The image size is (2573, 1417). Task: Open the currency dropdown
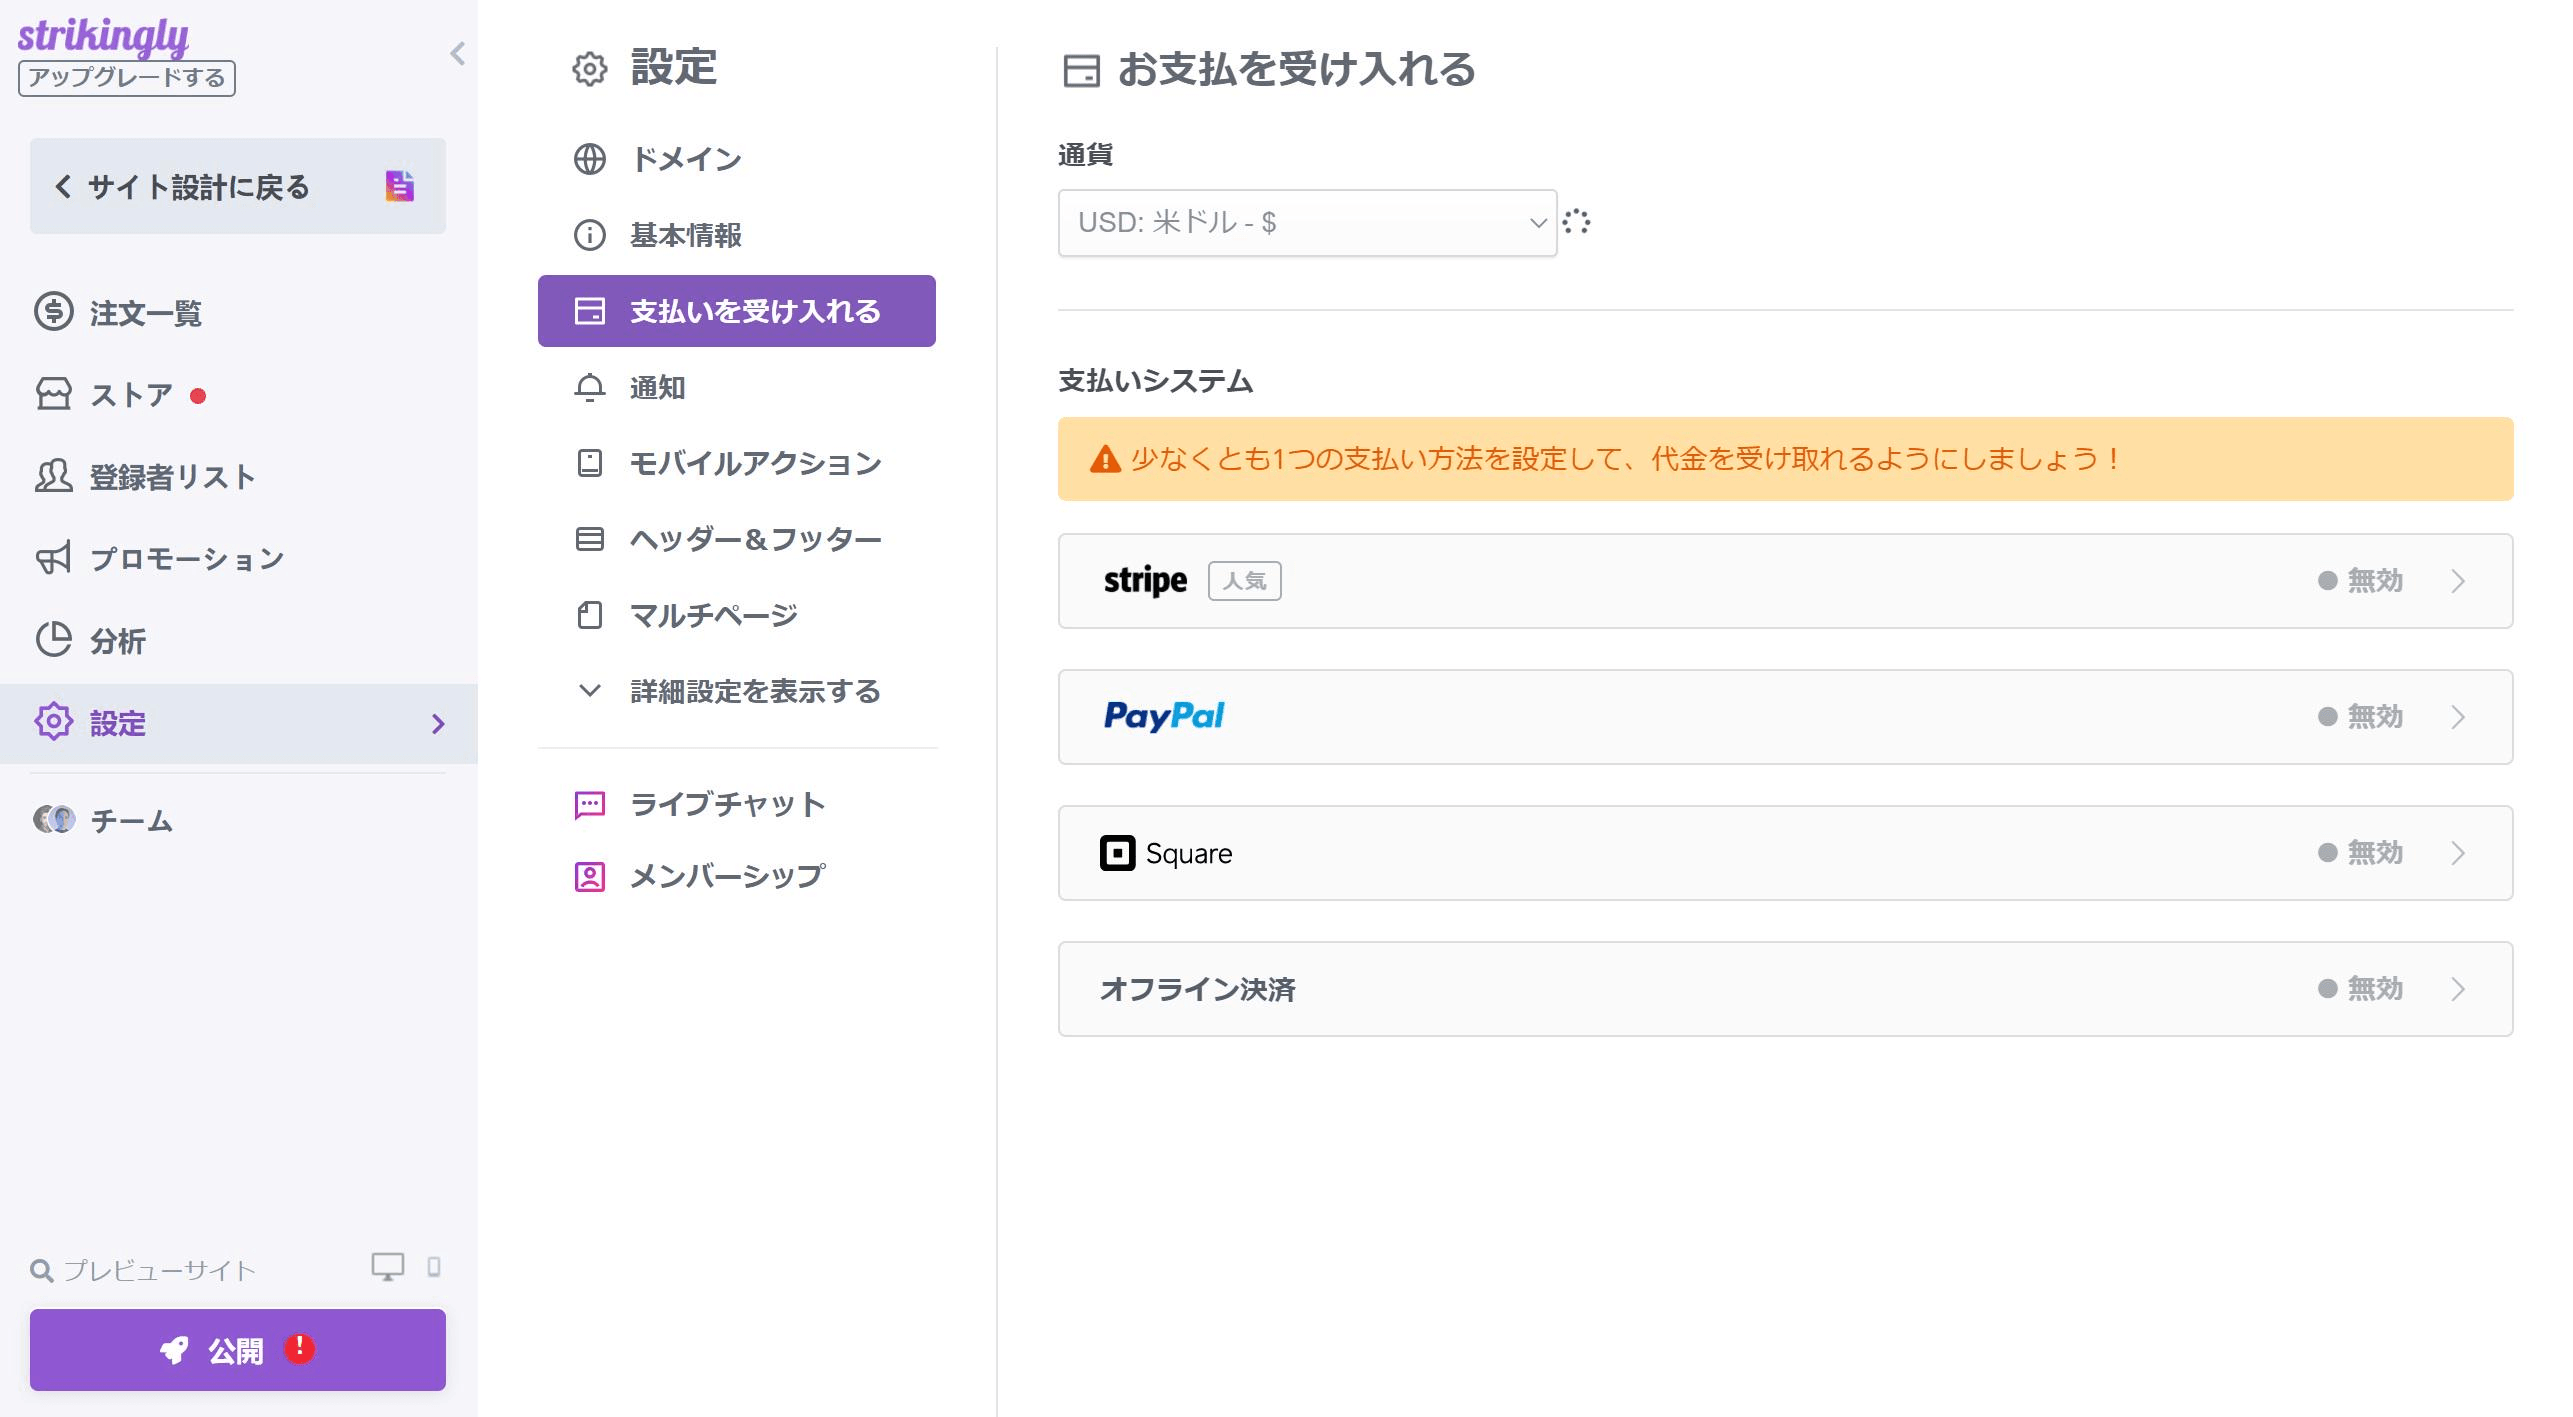1305,224
